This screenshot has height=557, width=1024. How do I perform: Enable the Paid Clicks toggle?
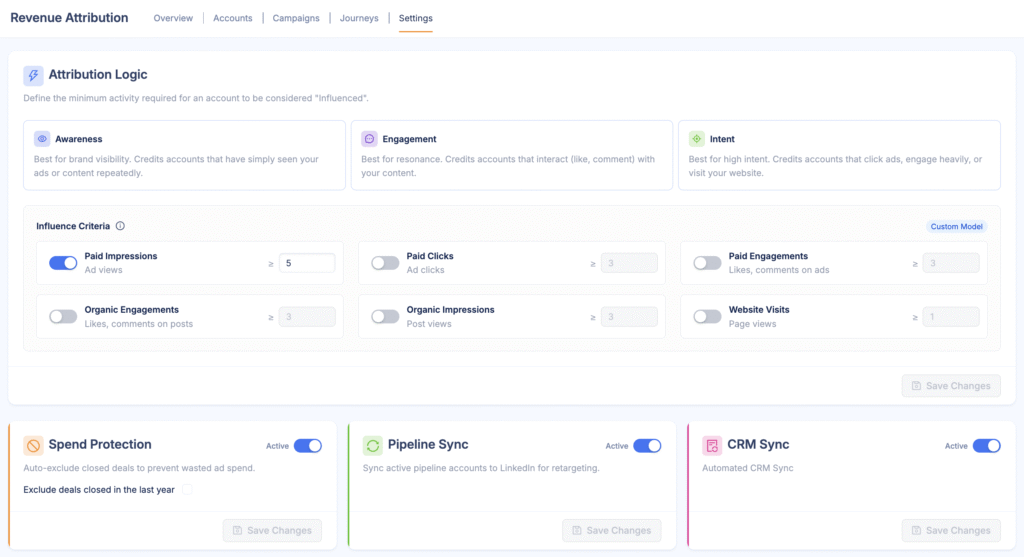[385, 263]
